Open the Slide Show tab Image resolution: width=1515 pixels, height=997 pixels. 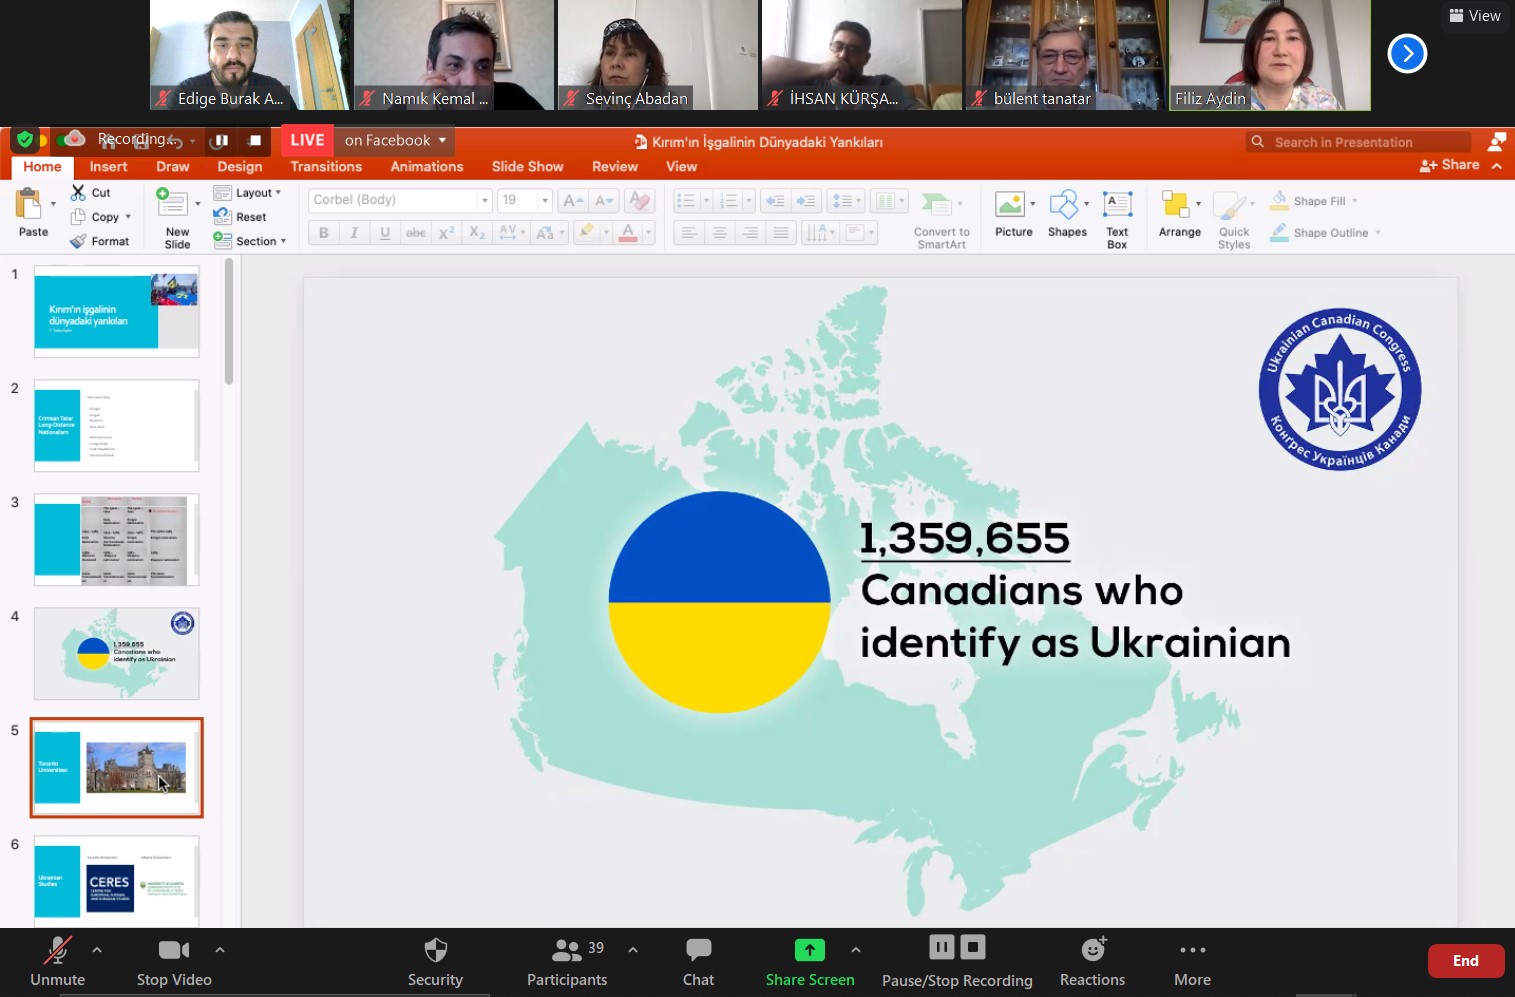(x=527, y=167)
